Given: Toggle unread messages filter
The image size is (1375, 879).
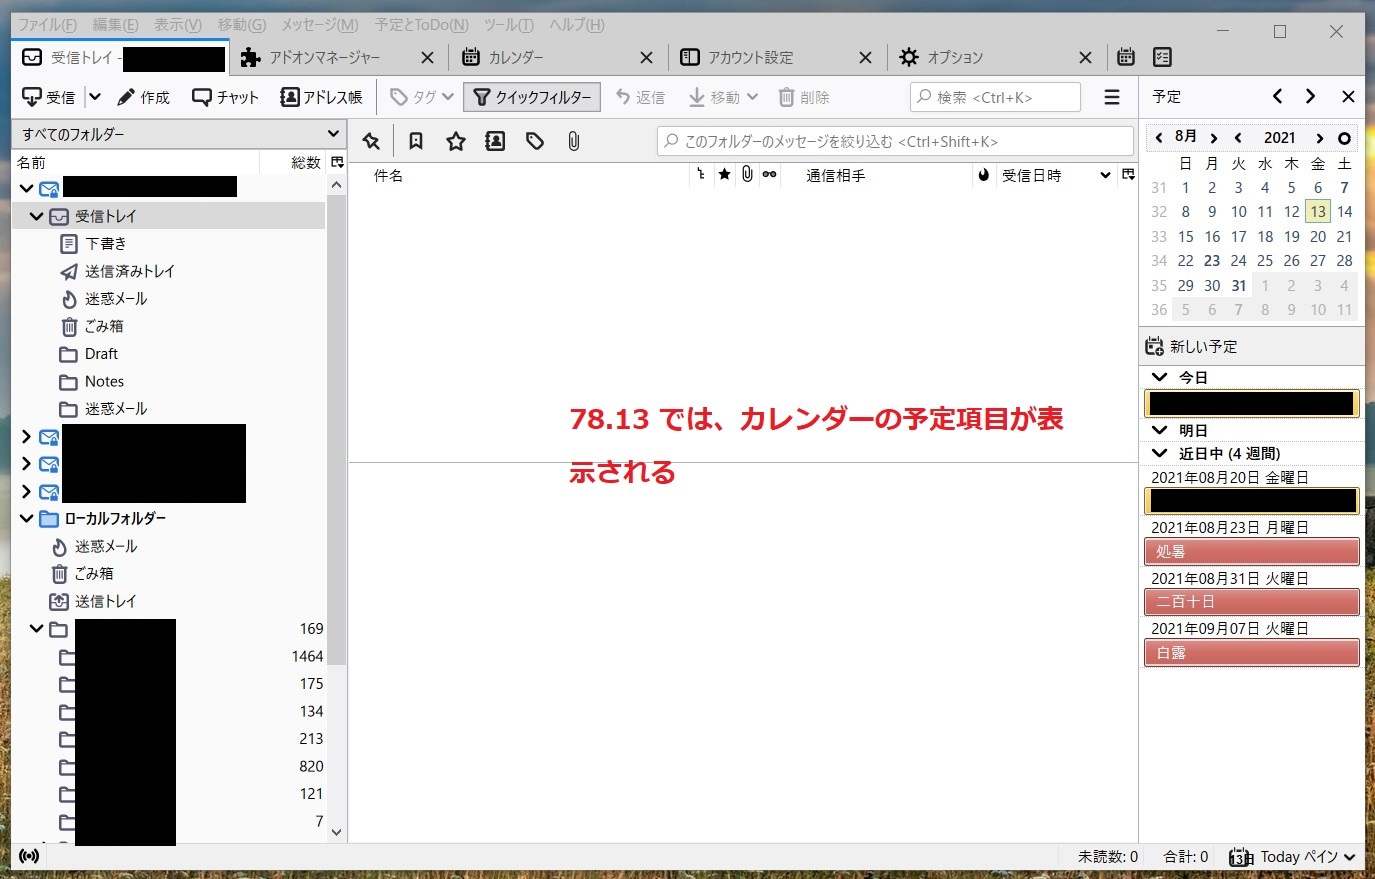Looking at the screenshot, I should click(x=416, y=142).
